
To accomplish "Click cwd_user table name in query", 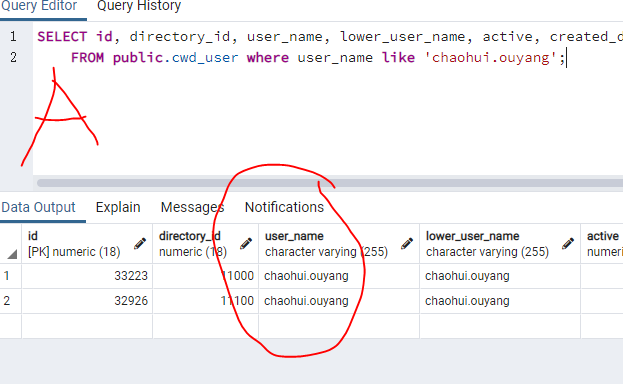I will [x=205, y=58].
